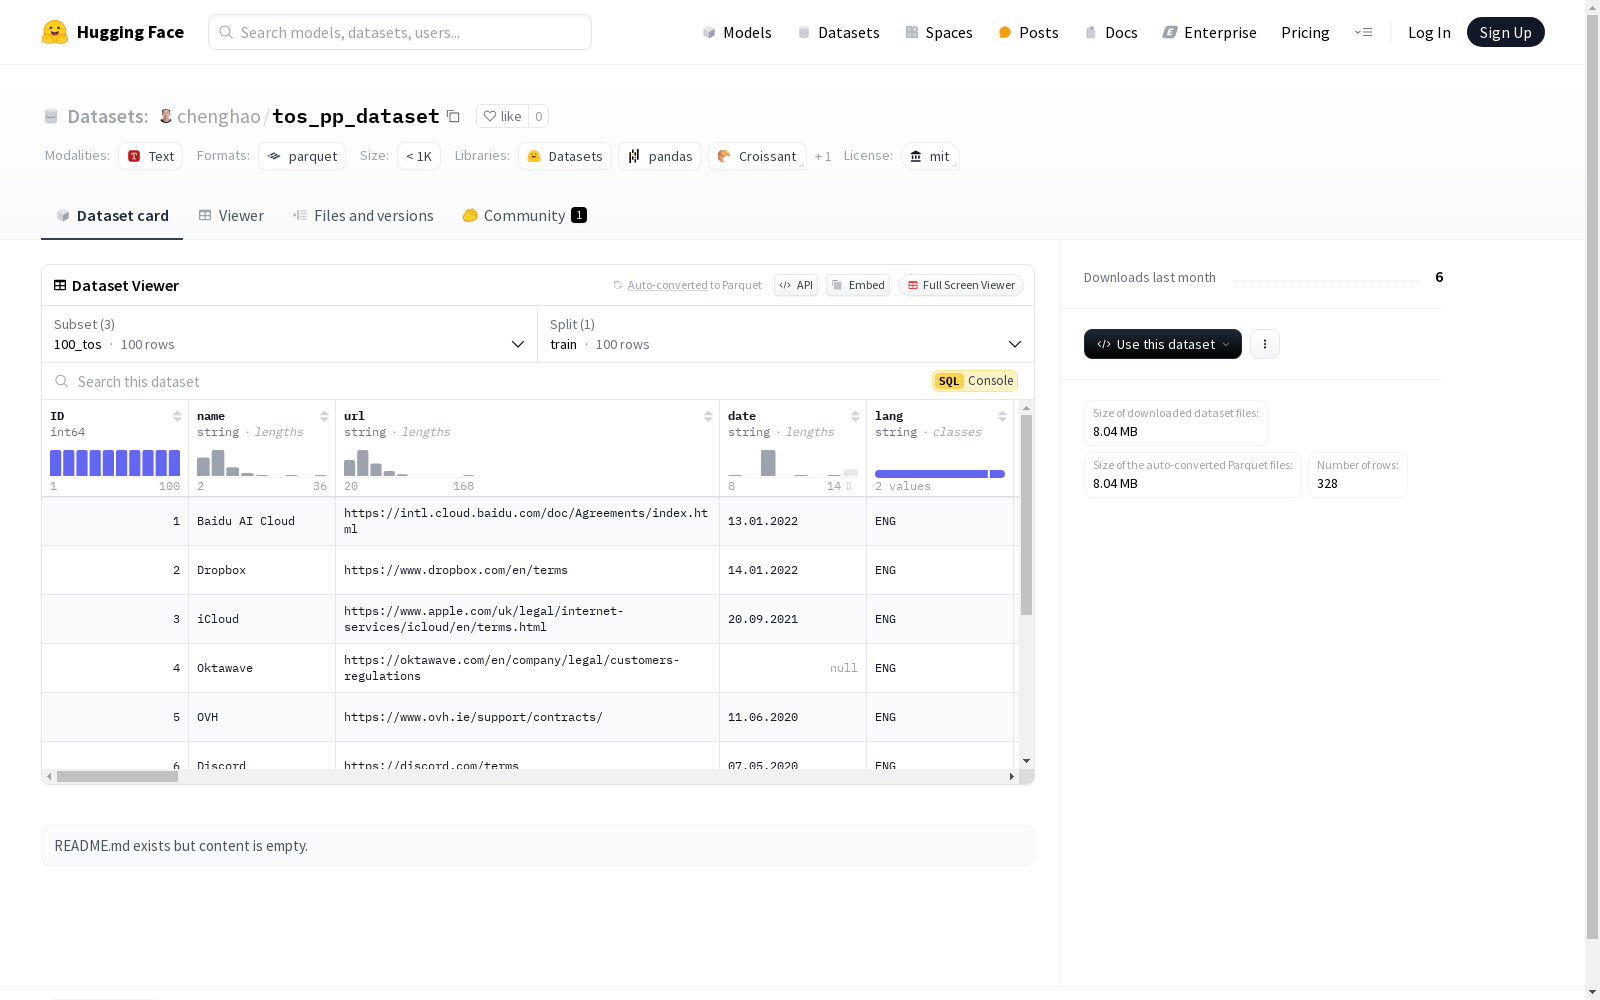Click the Log In link
The image size is (1600, 1000).
[1429, 32]
